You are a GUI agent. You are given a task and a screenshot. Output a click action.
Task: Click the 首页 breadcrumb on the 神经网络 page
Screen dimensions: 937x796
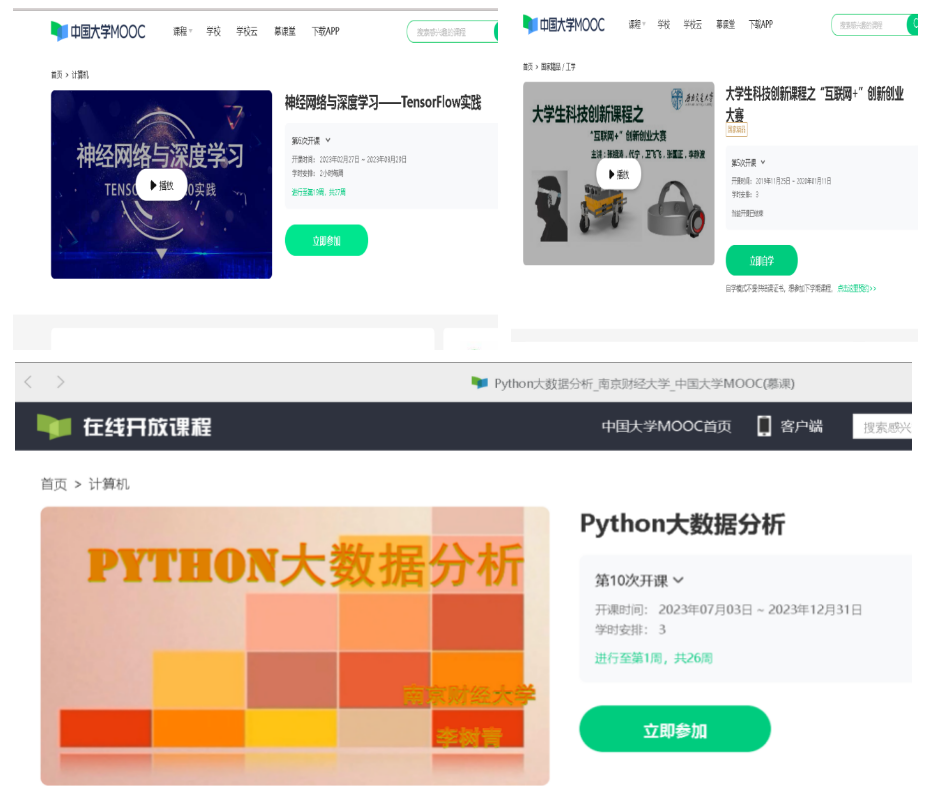56,75
